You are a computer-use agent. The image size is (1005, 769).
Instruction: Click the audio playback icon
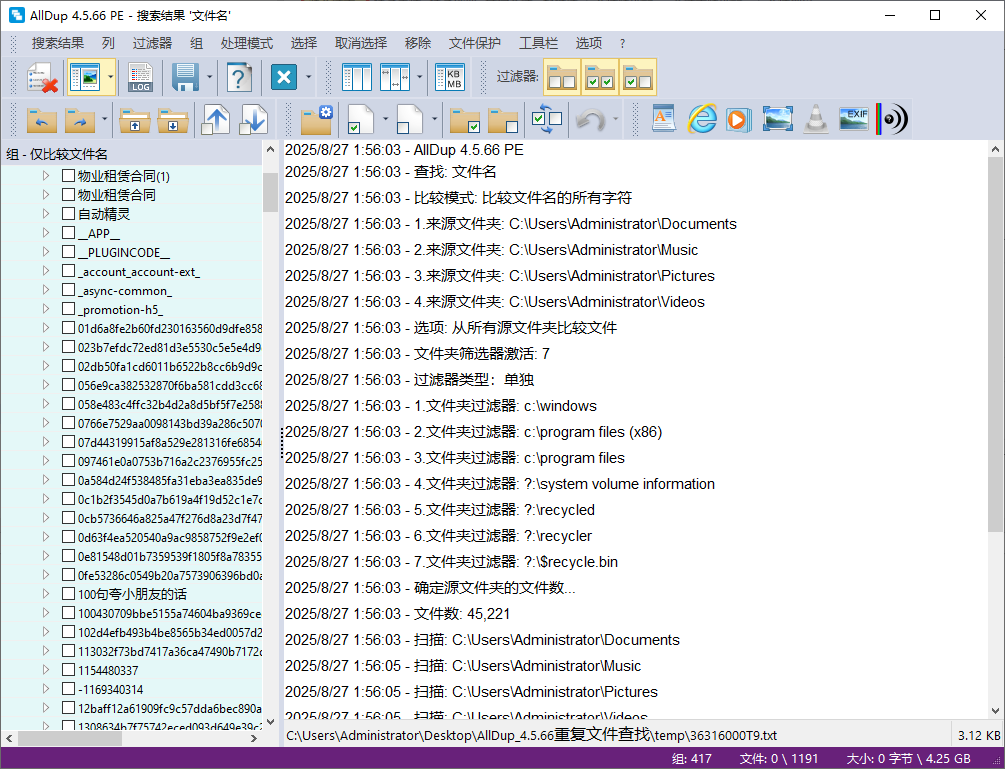(893, 118)
